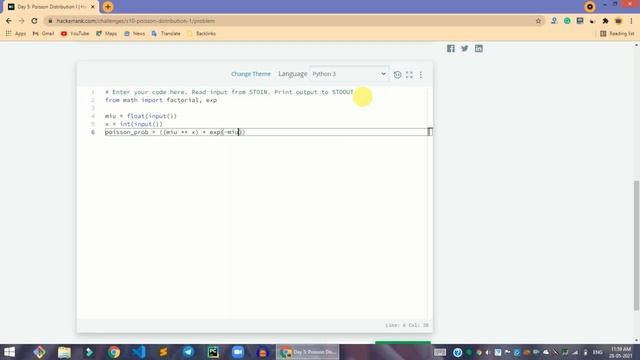Open Sublime Text from taskbar
The image size is (640, 360).
tap(164, 352)
